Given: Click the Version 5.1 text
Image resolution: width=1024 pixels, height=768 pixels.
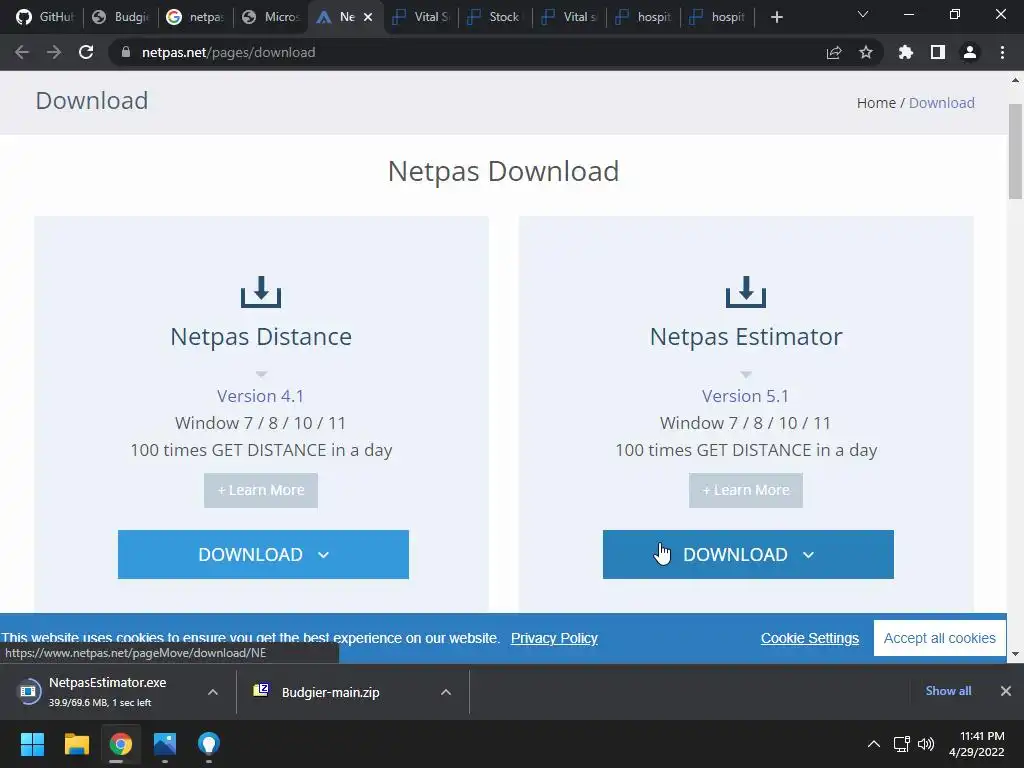Looking at the screenshot, I should point(745,396).
